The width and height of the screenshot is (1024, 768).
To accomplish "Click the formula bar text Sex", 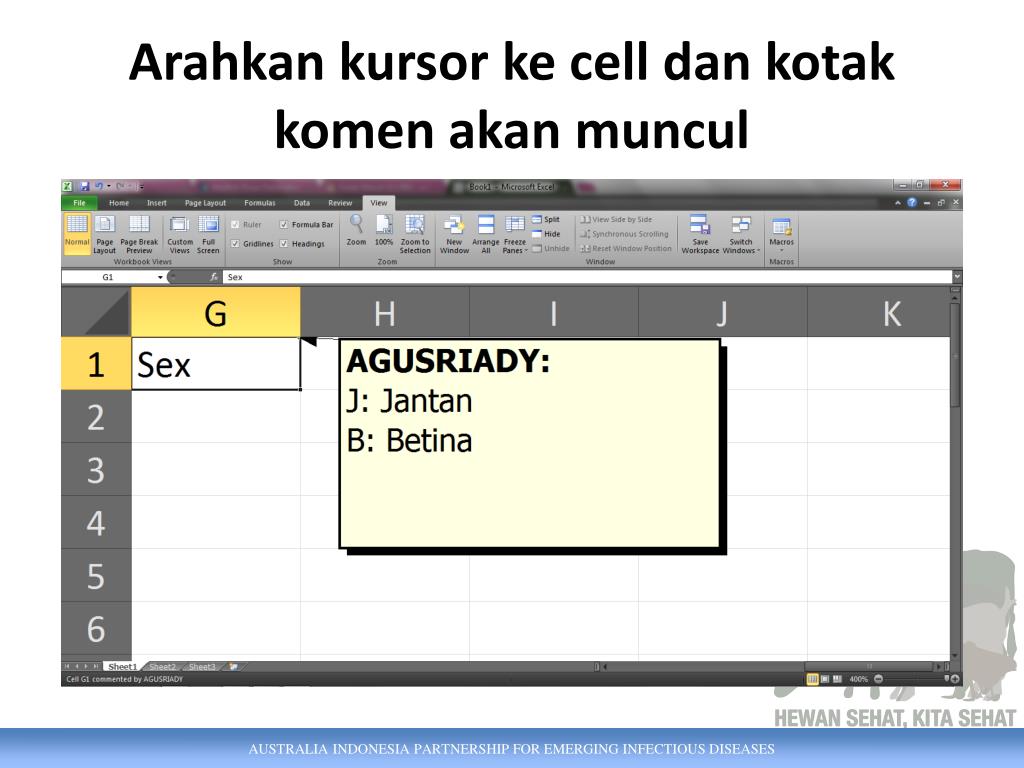I will pyautogui.click(x=235, y=278).
